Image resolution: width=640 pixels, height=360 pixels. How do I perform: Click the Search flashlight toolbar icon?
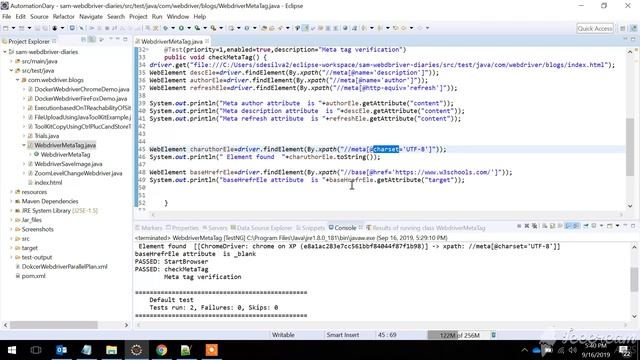coord(280,28)
